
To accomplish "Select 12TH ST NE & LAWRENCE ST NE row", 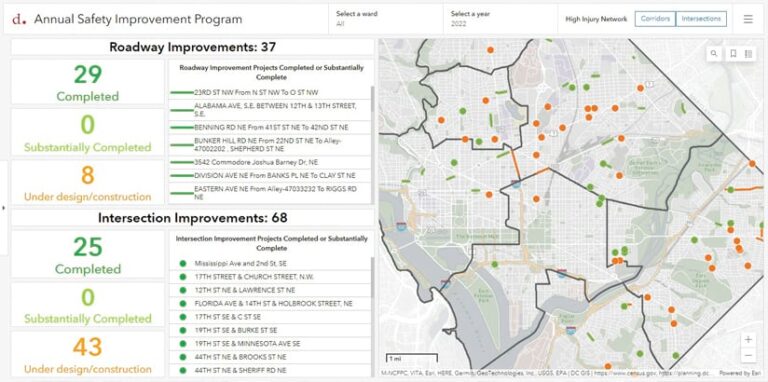I will [x=271, y=290].
